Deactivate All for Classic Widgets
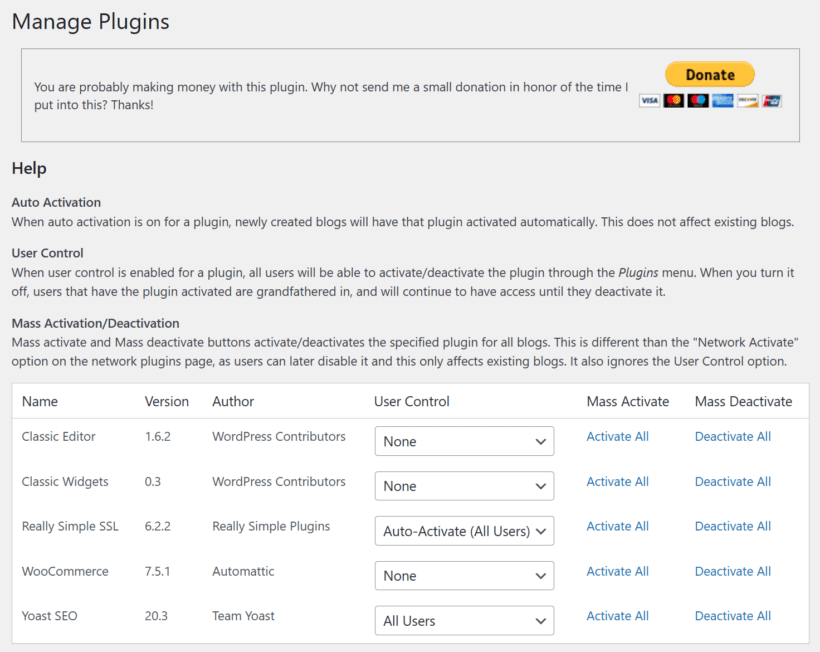This screenshot has width=820, height=652. [733, 481]
